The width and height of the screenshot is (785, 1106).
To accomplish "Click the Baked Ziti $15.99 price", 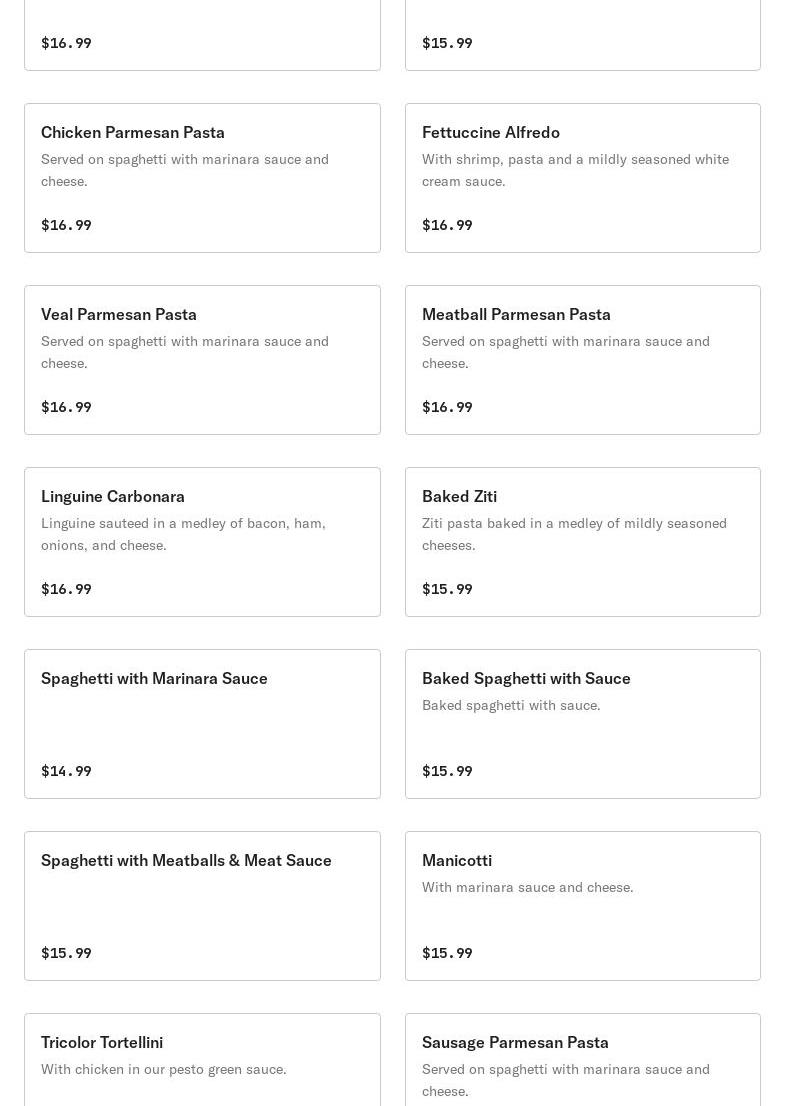I will (447, 589).
